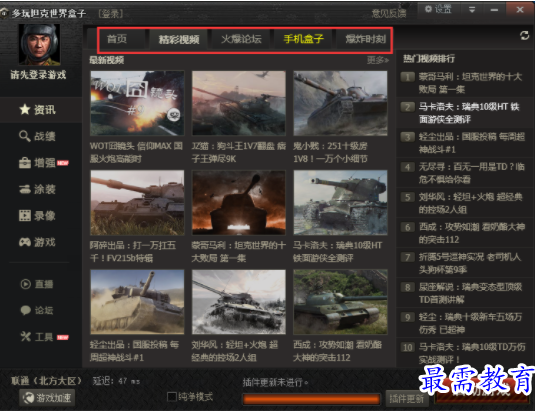The height and width of the screenshot is (411, 543).
Task: Open the 西成 攻势如潮 video thumbnail
Action: (x=340, y=302)
